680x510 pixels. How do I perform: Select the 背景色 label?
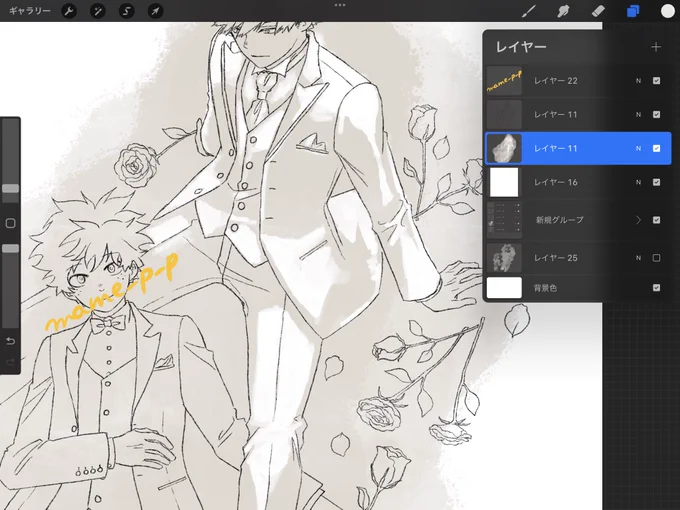pyautogui.click(x=545, y=288)
